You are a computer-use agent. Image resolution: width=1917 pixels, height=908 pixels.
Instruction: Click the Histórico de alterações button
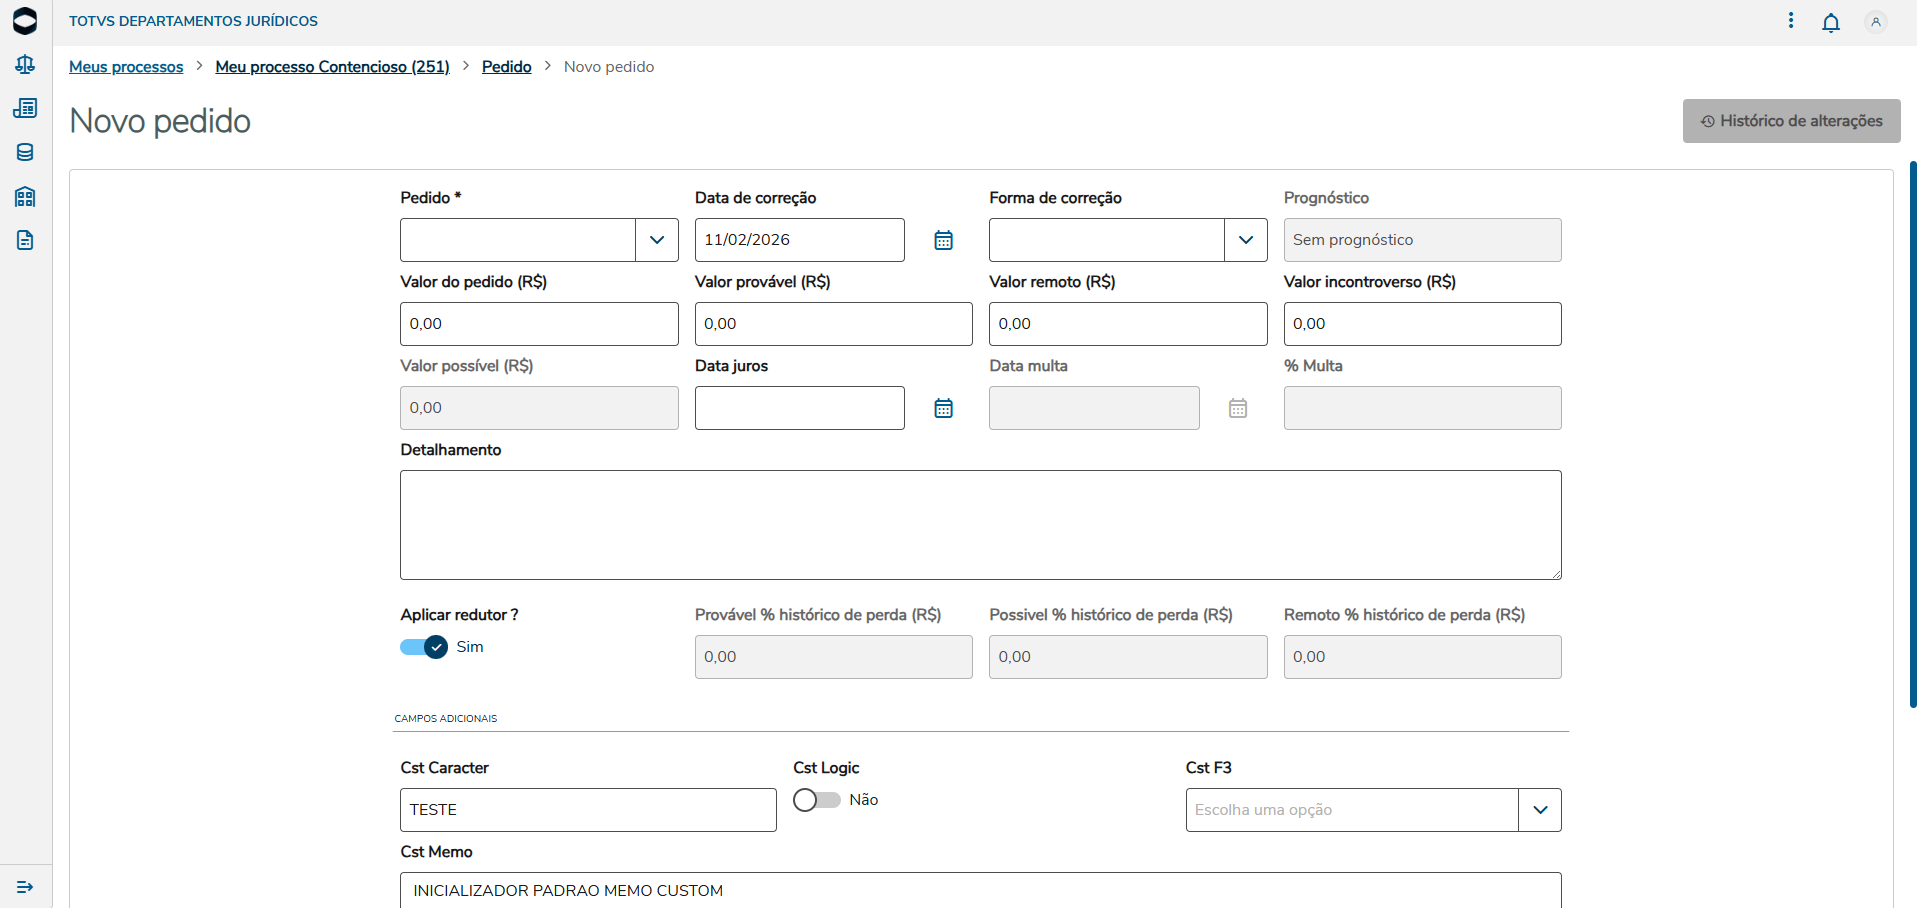click(1791, 121)
